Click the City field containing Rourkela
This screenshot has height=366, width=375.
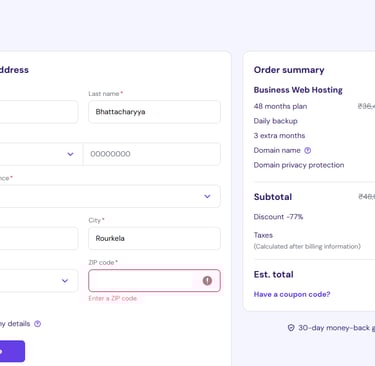154,238
